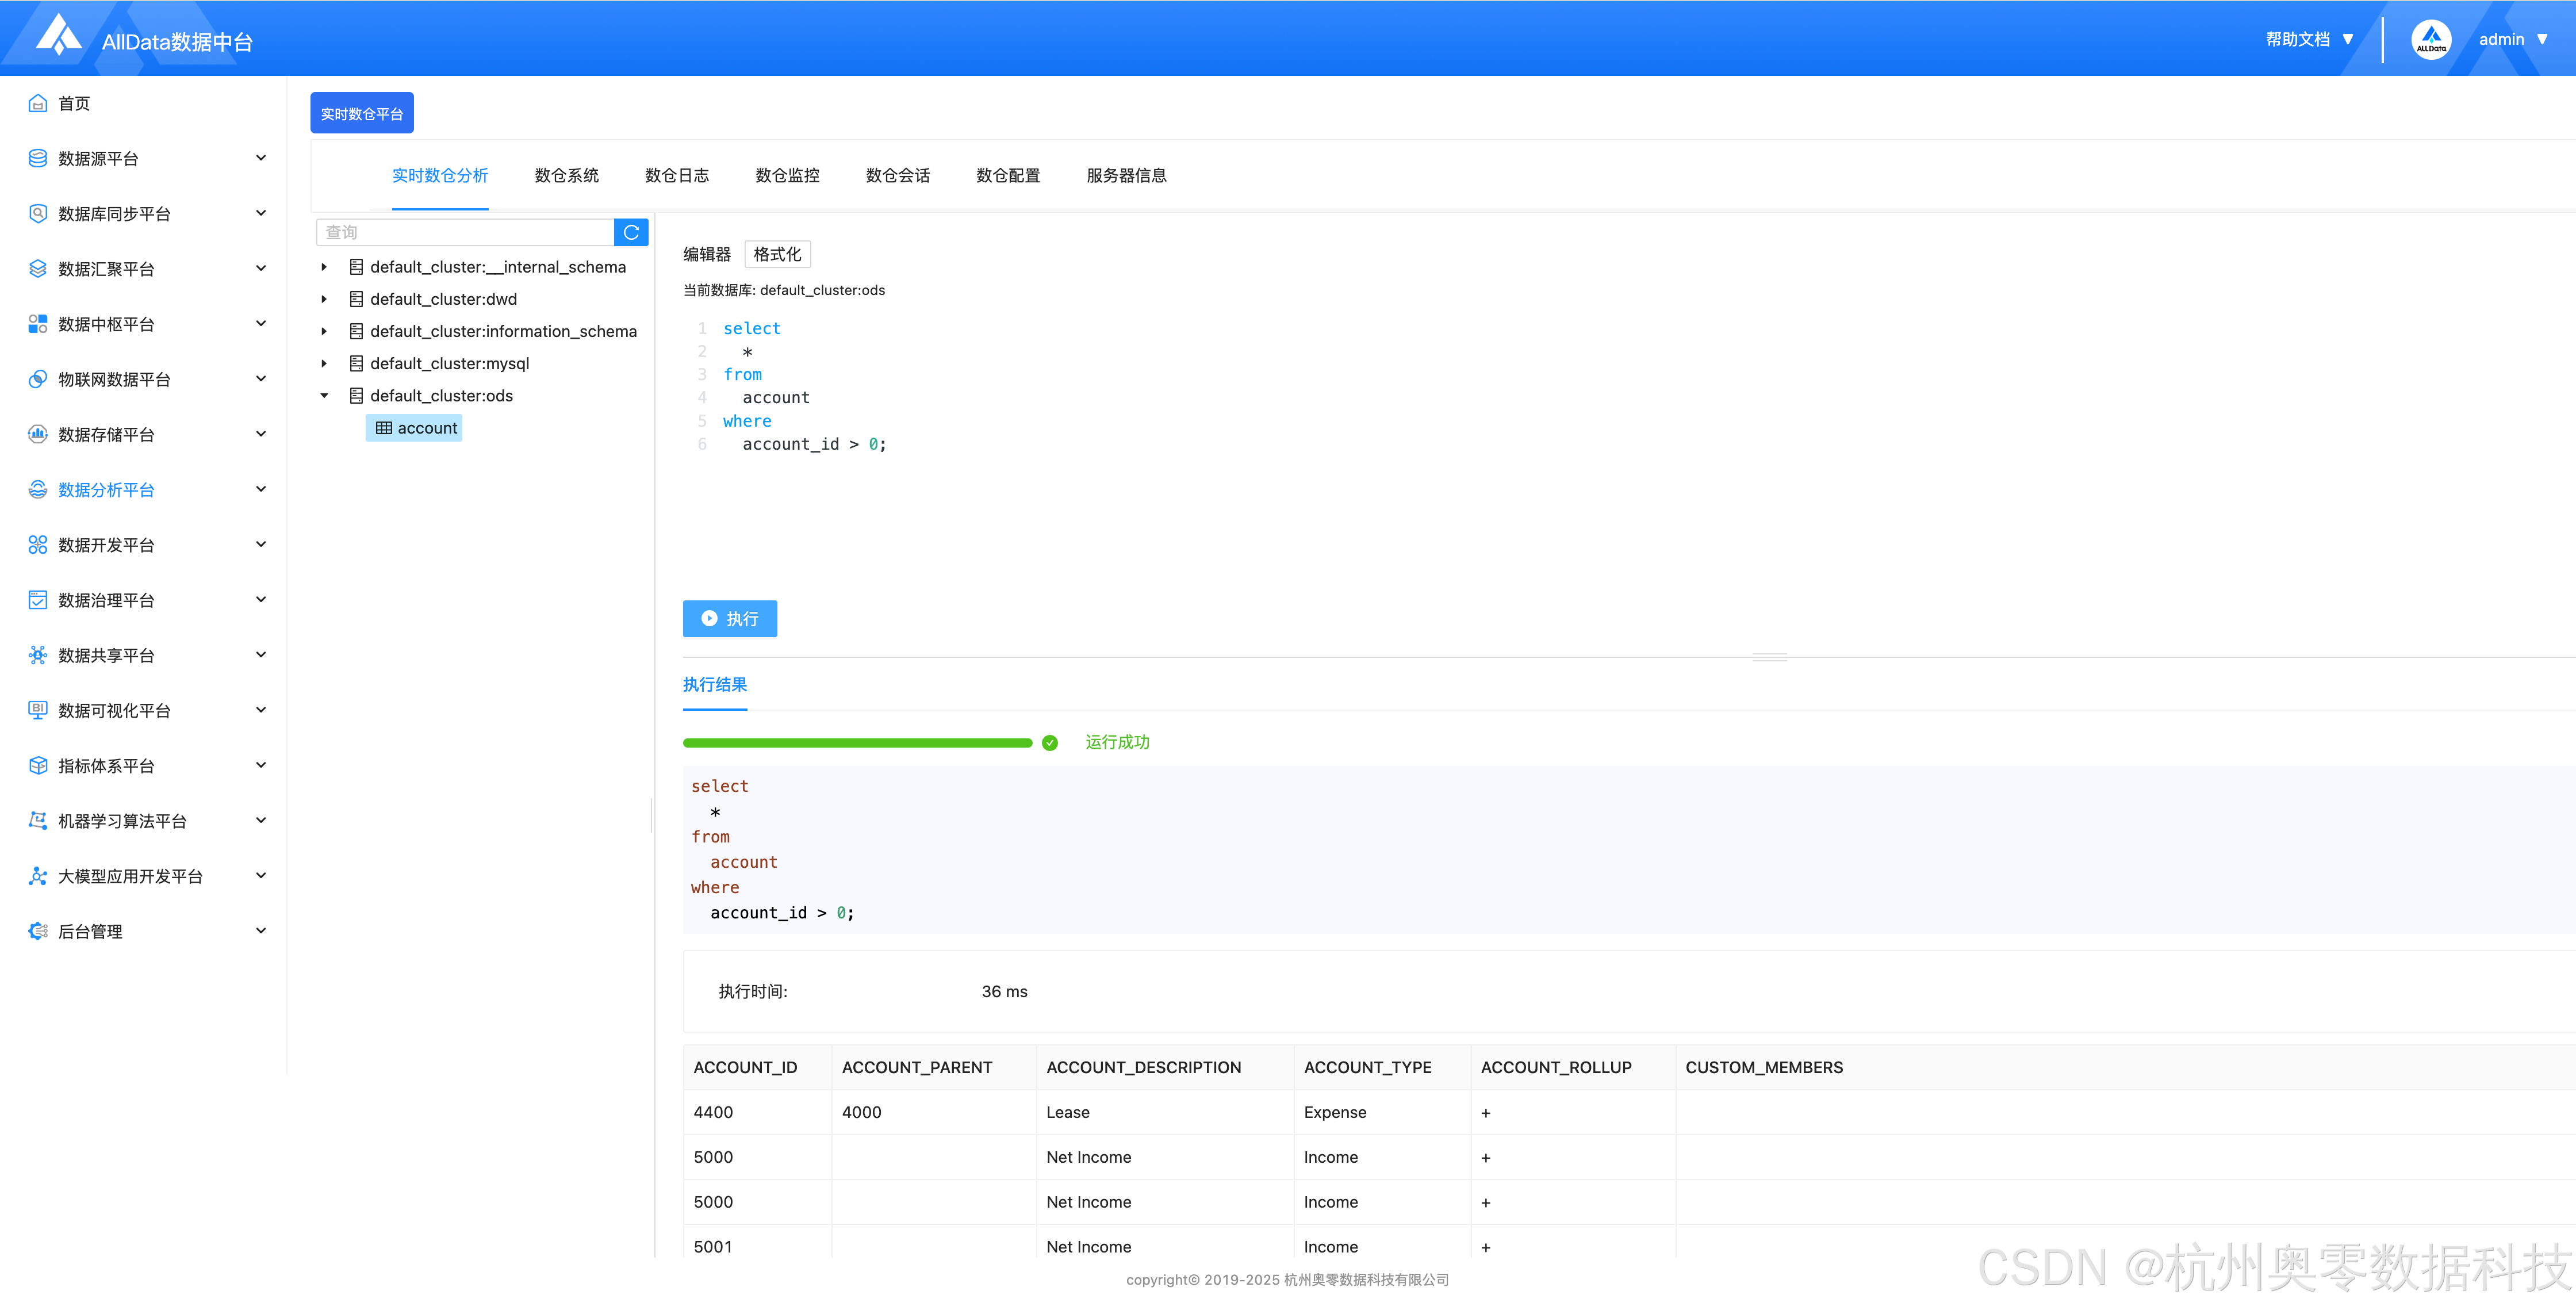Click the 数据中枢平台 sidebar icon
The width and height of the screenshot is (2576, 1310).
pos(38,324)
